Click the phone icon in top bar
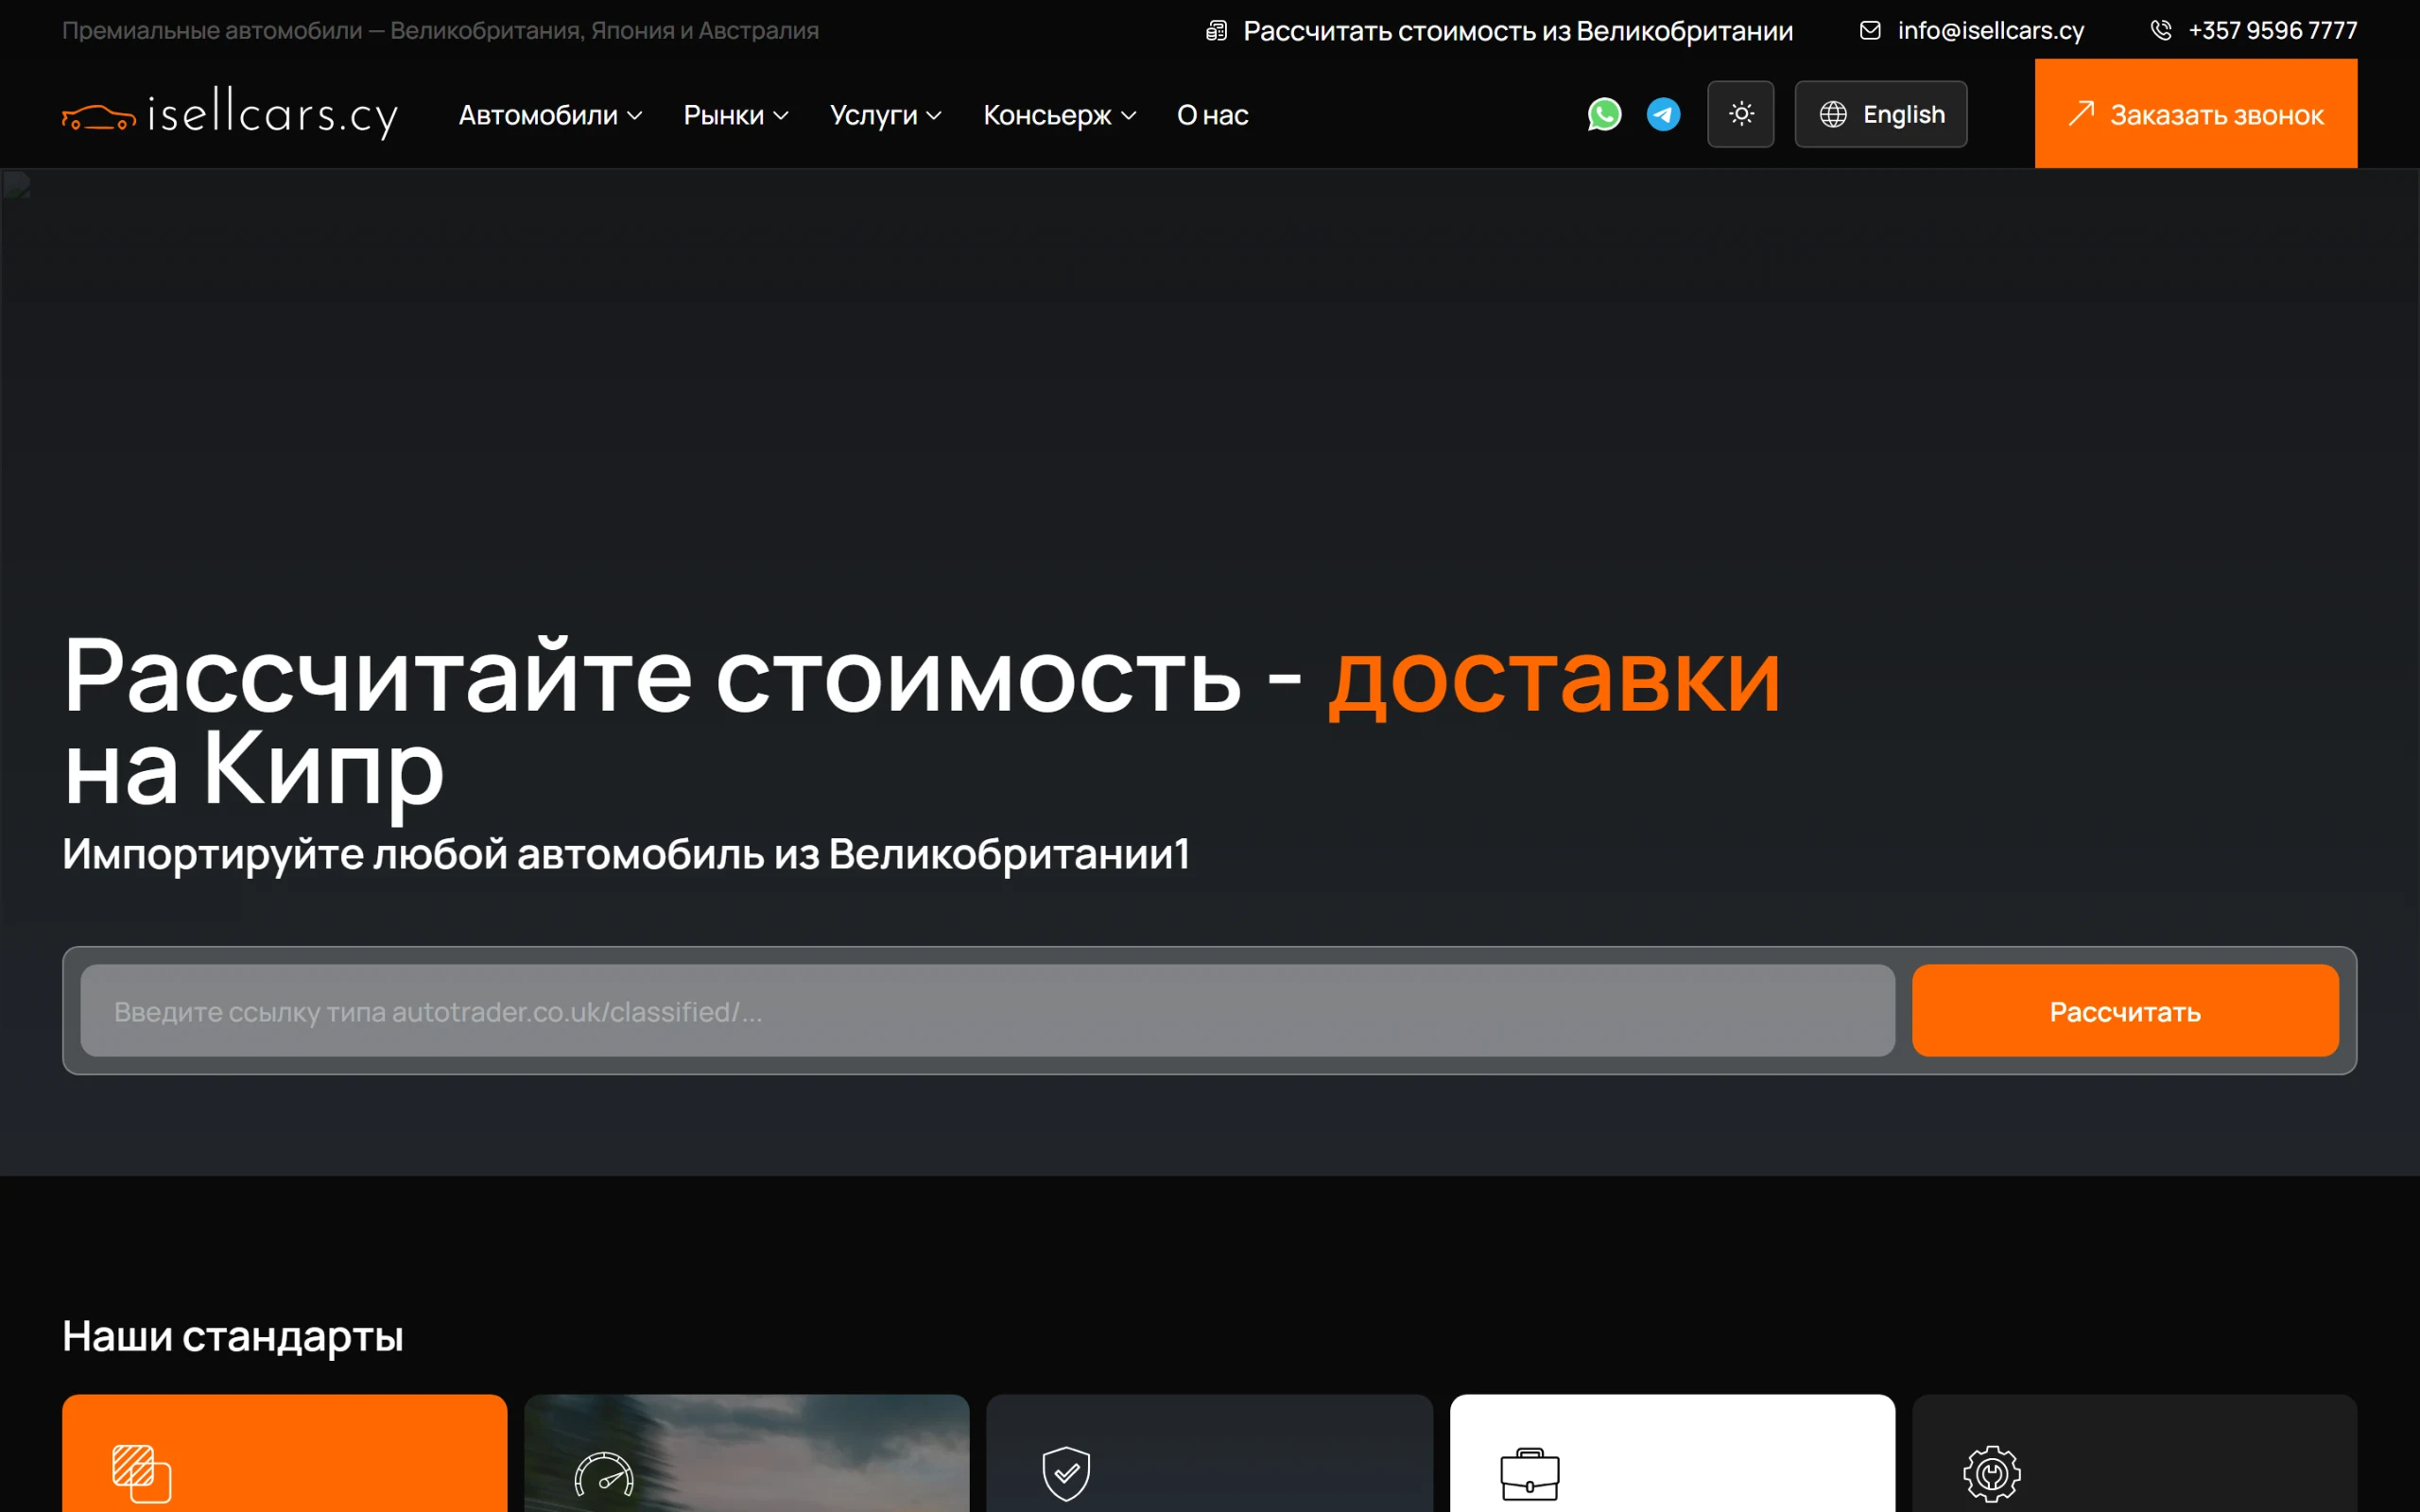2420x1512 pixels. 2161,31
